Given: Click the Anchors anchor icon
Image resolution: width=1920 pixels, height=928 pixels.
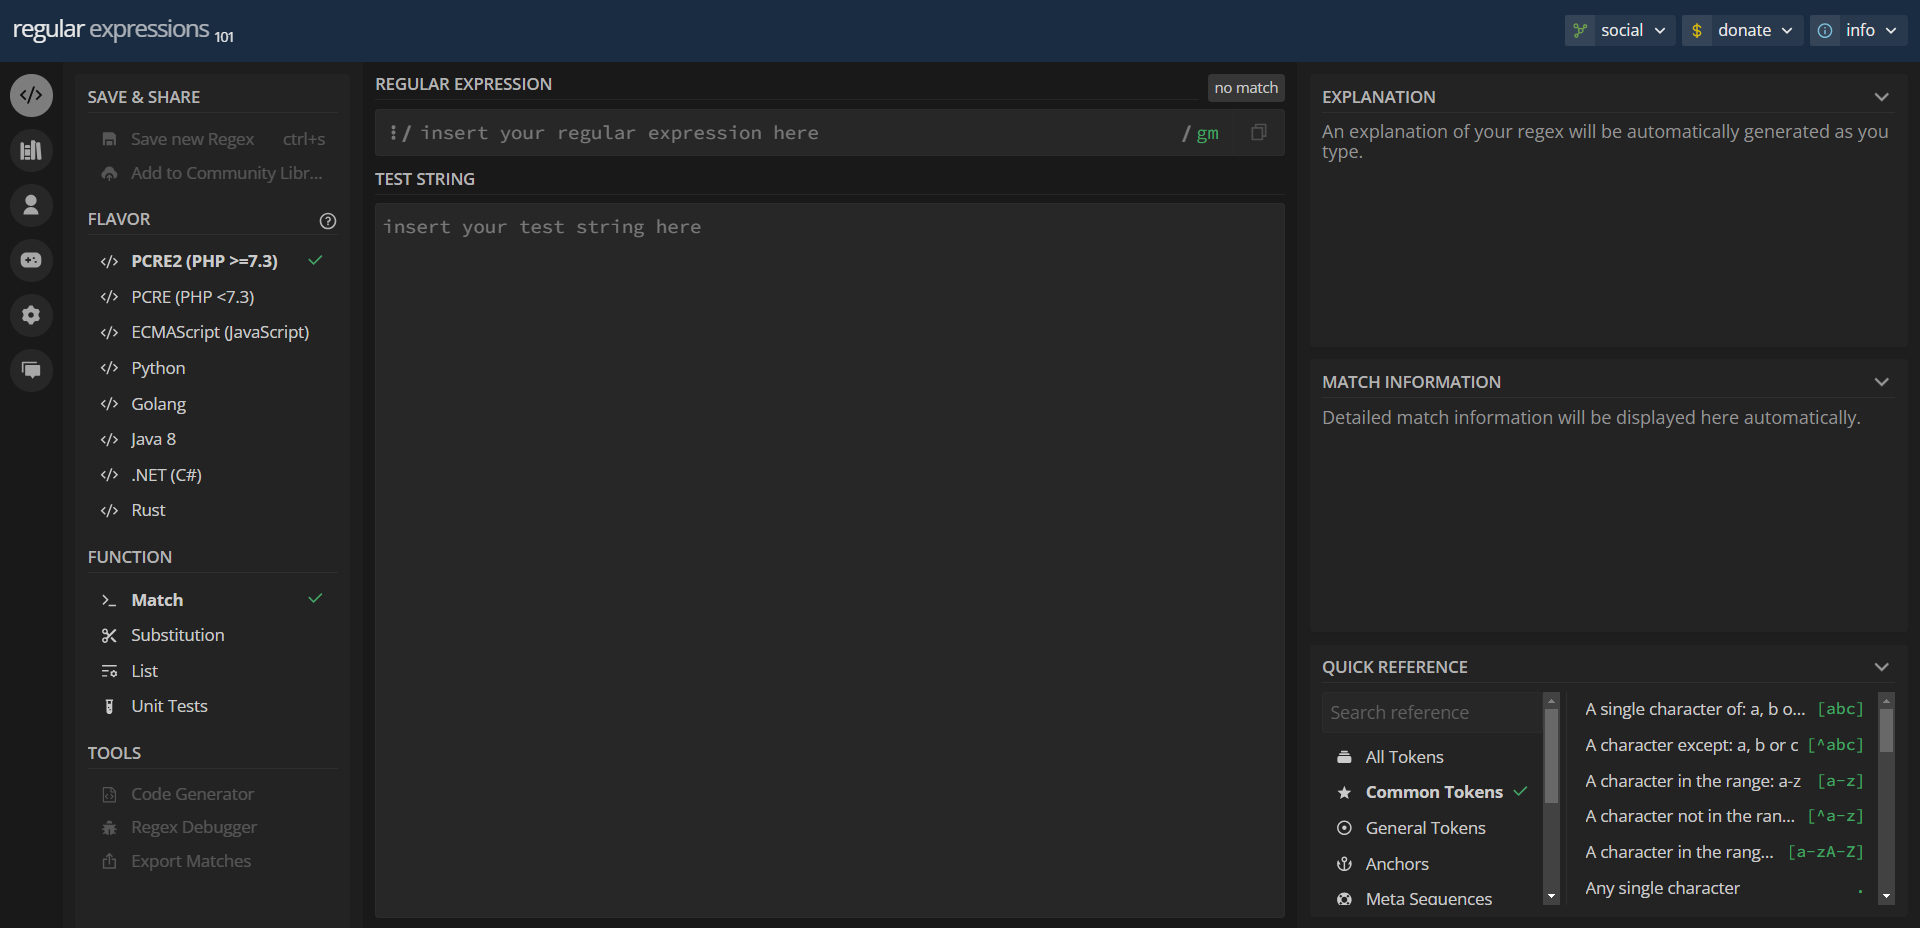Looking at the screenshot, I should coord(1344,864).
